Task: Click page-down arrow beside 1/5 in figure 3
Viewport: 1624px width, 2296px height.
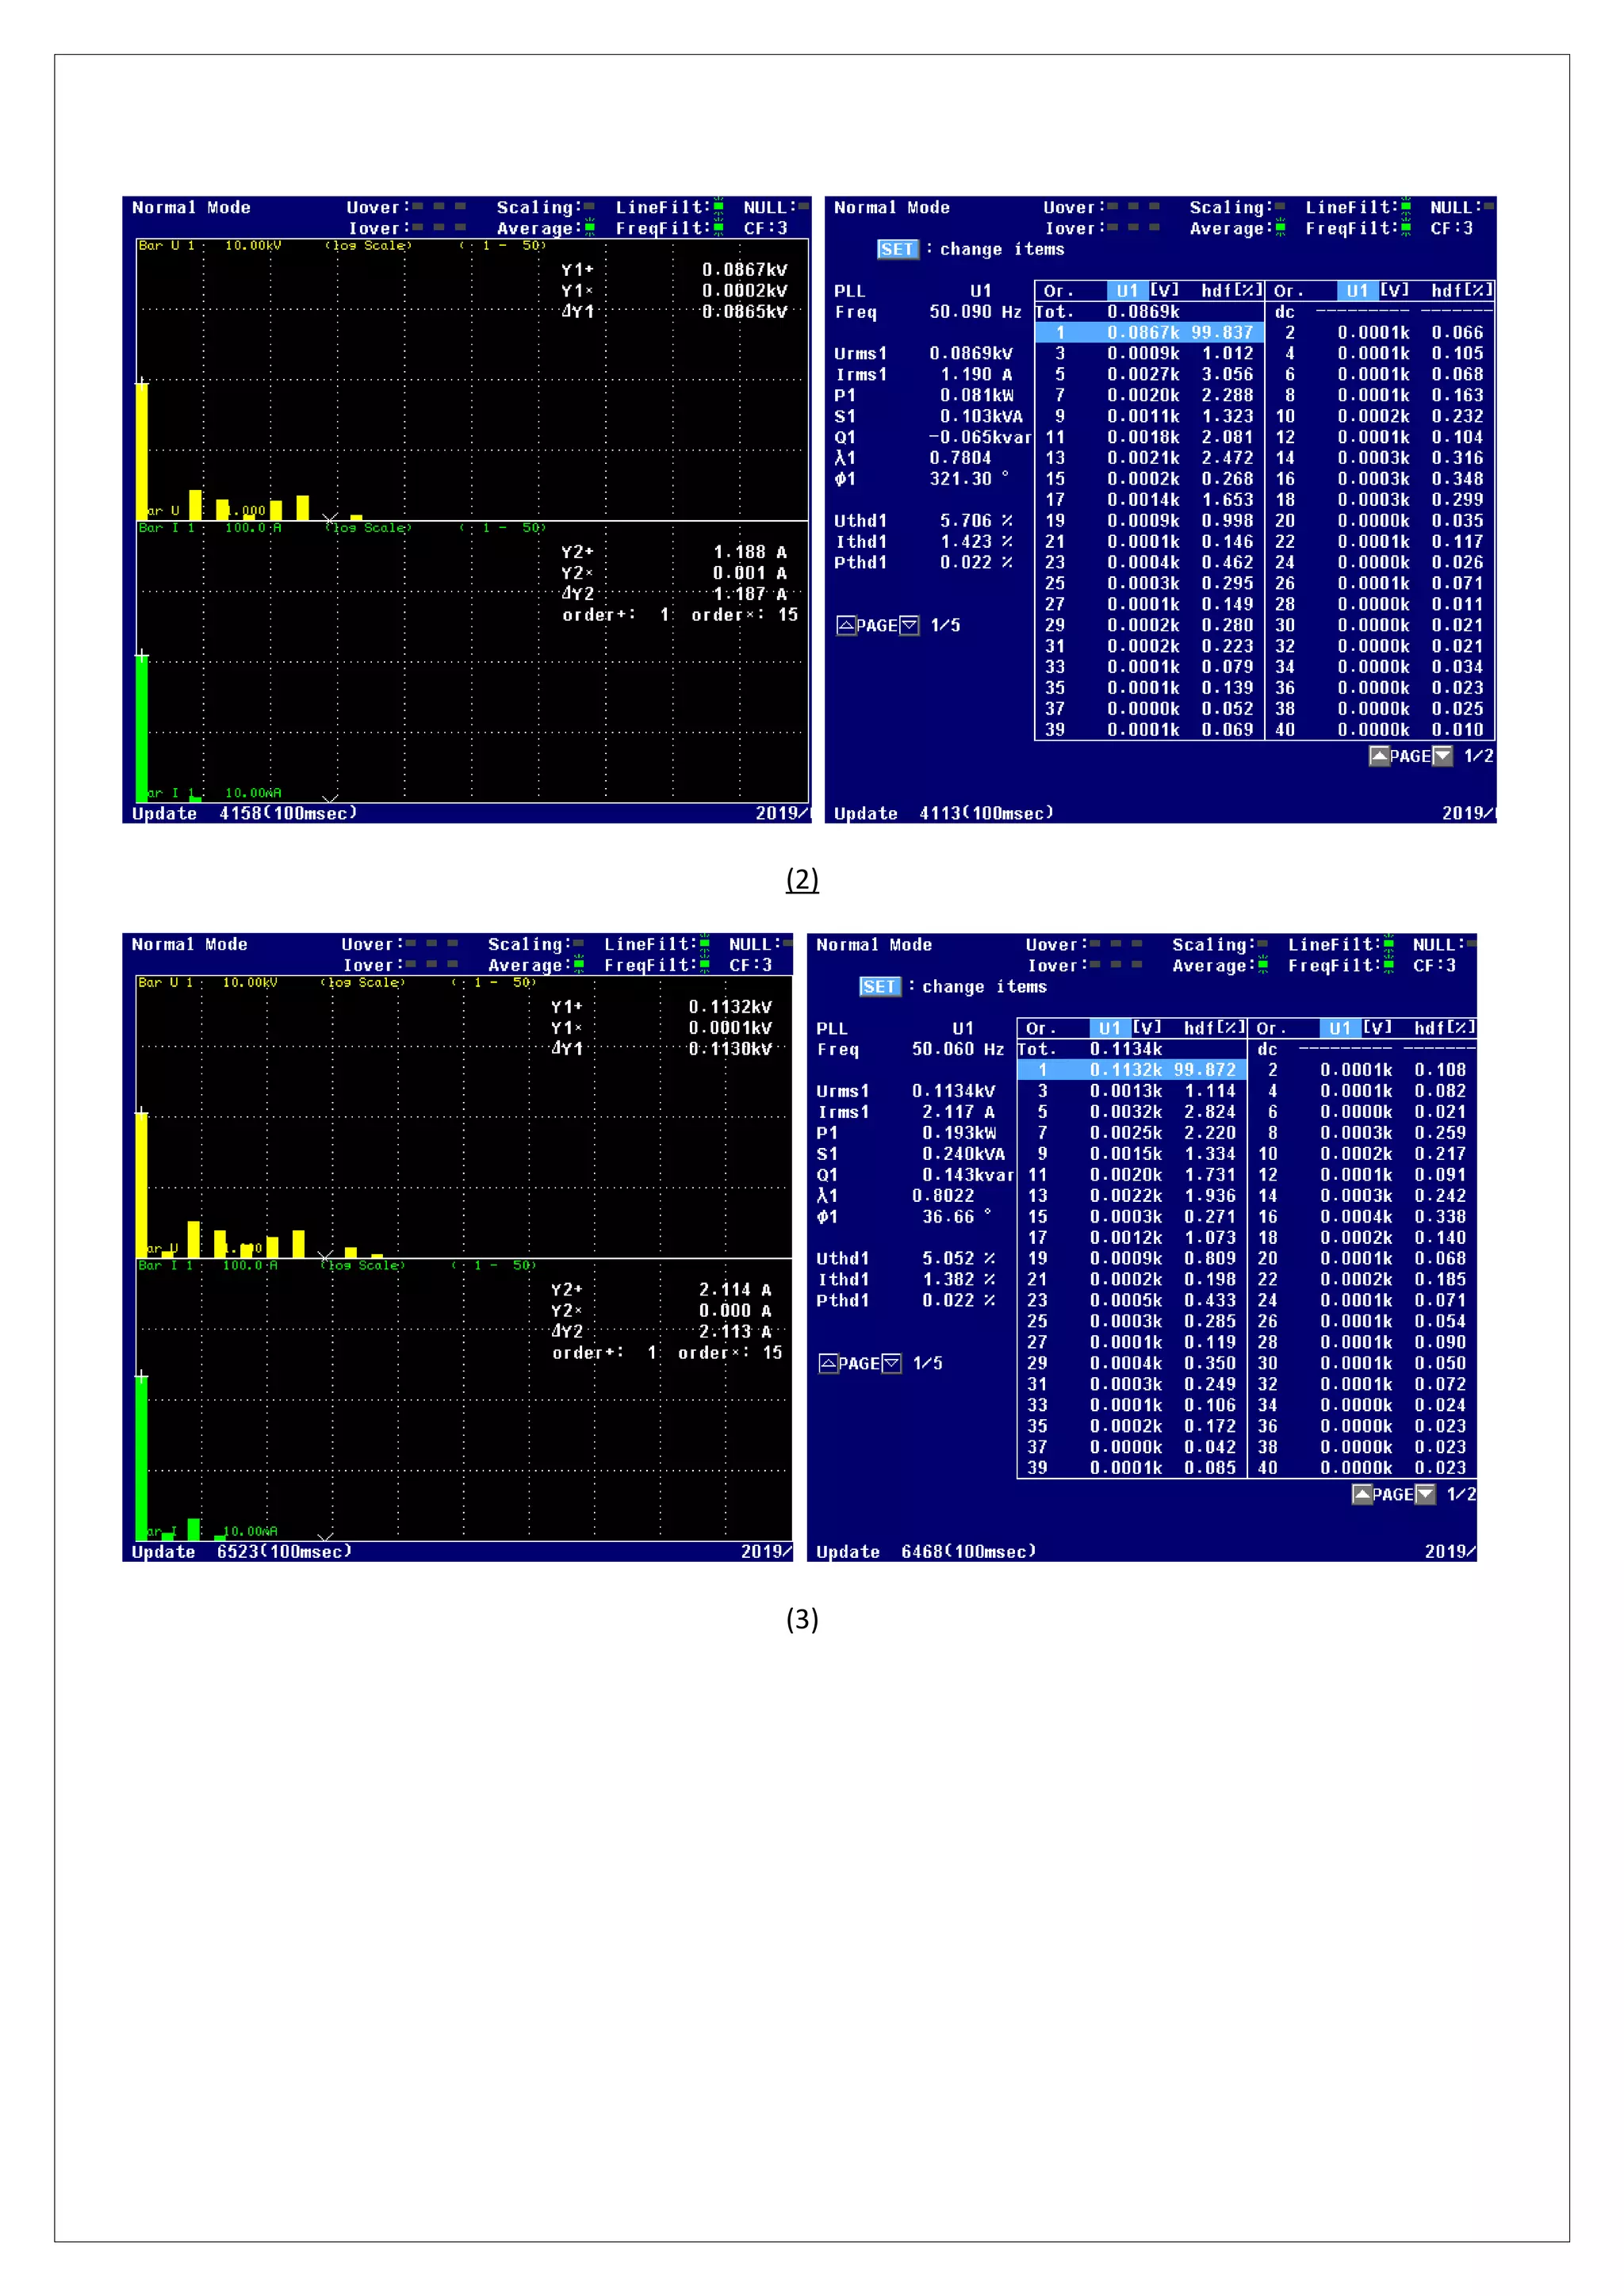Action: click(x=892, y=1363)
